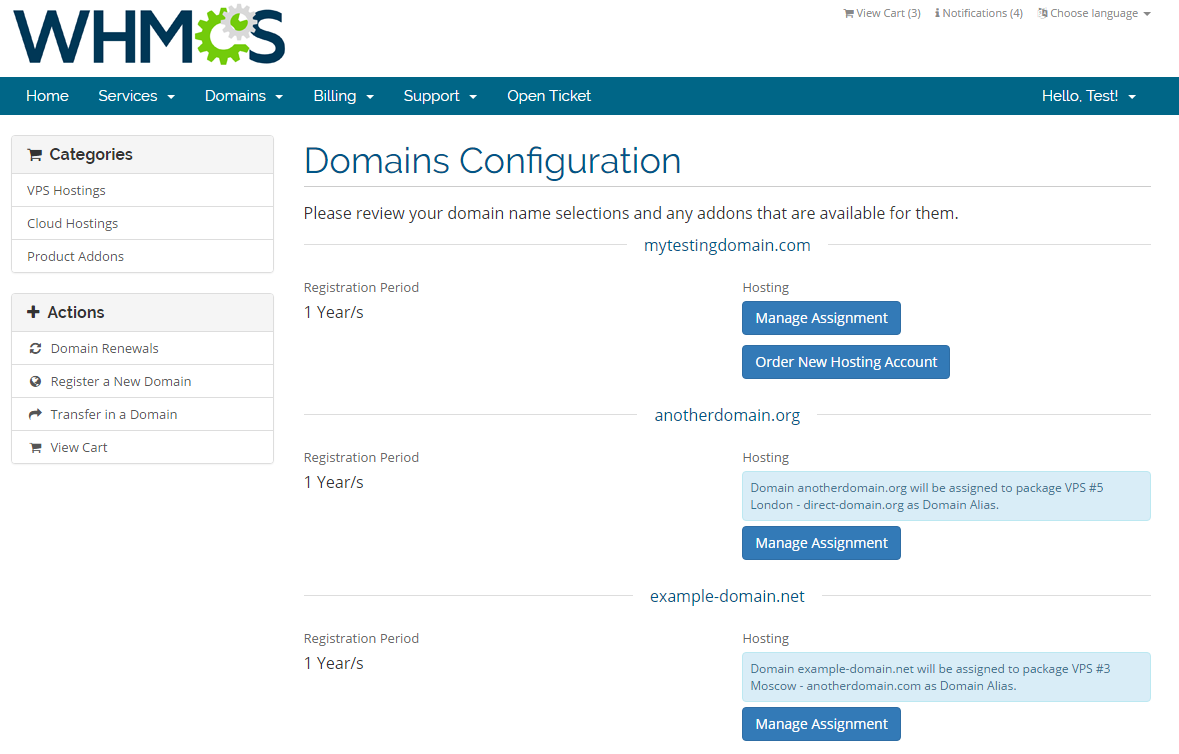Select Product Addons in the Categories list
Image resolution: width=1179 pixels, height=754 pixels.
click(x=75, y=256)
